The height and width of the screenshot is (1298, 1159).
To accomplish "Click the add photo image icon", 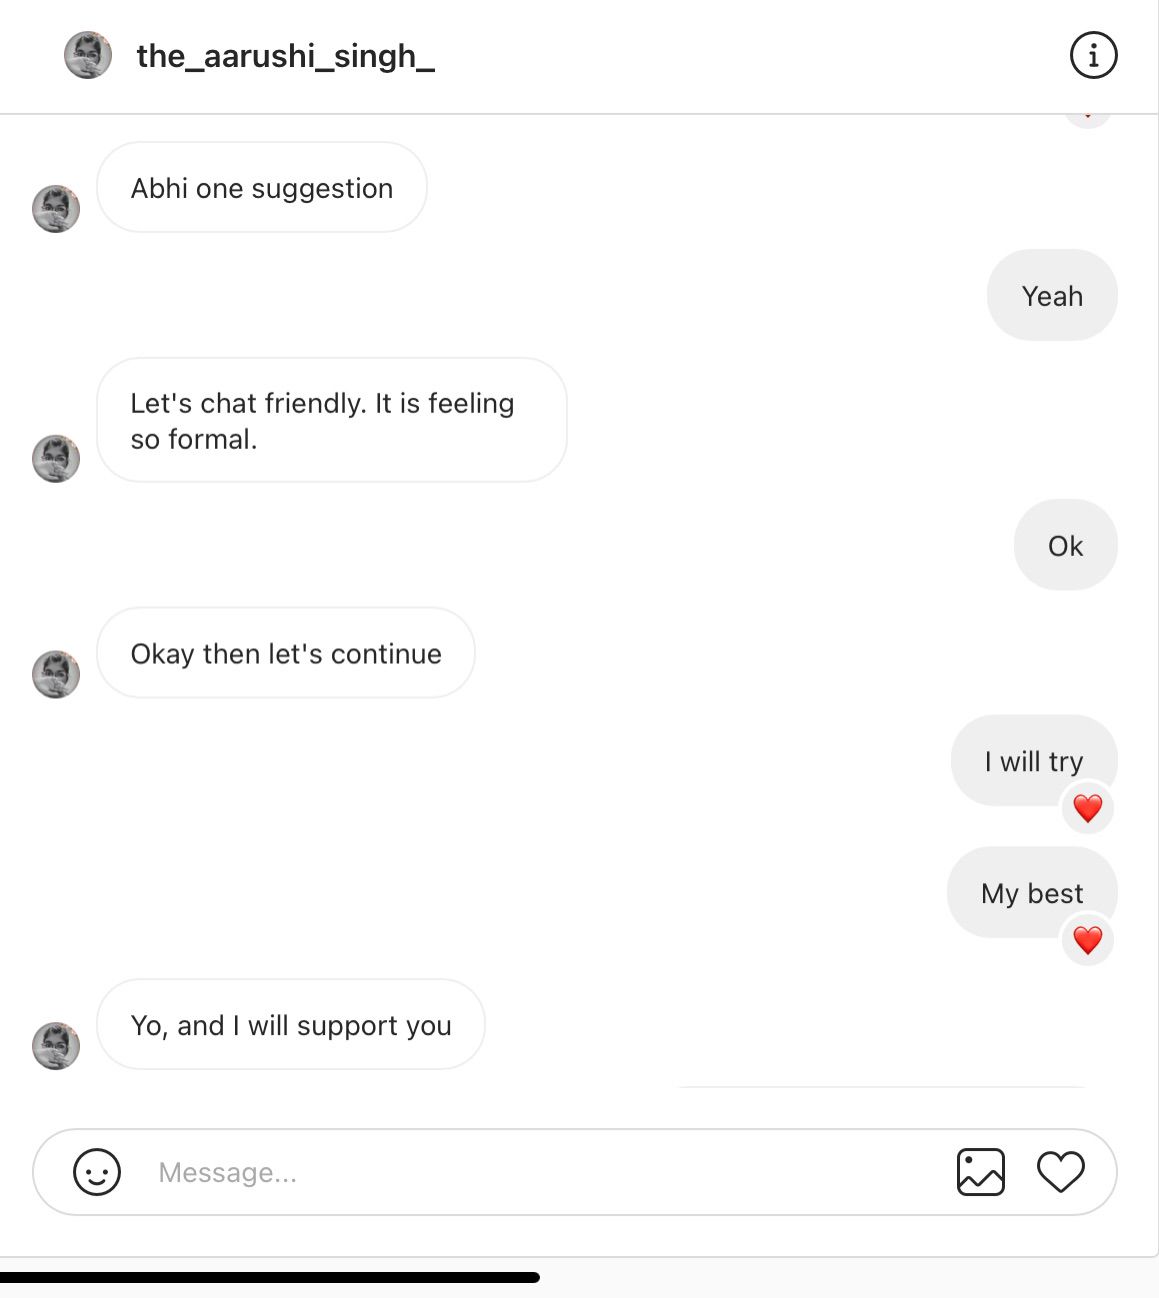I will (x=981, y=1172).
